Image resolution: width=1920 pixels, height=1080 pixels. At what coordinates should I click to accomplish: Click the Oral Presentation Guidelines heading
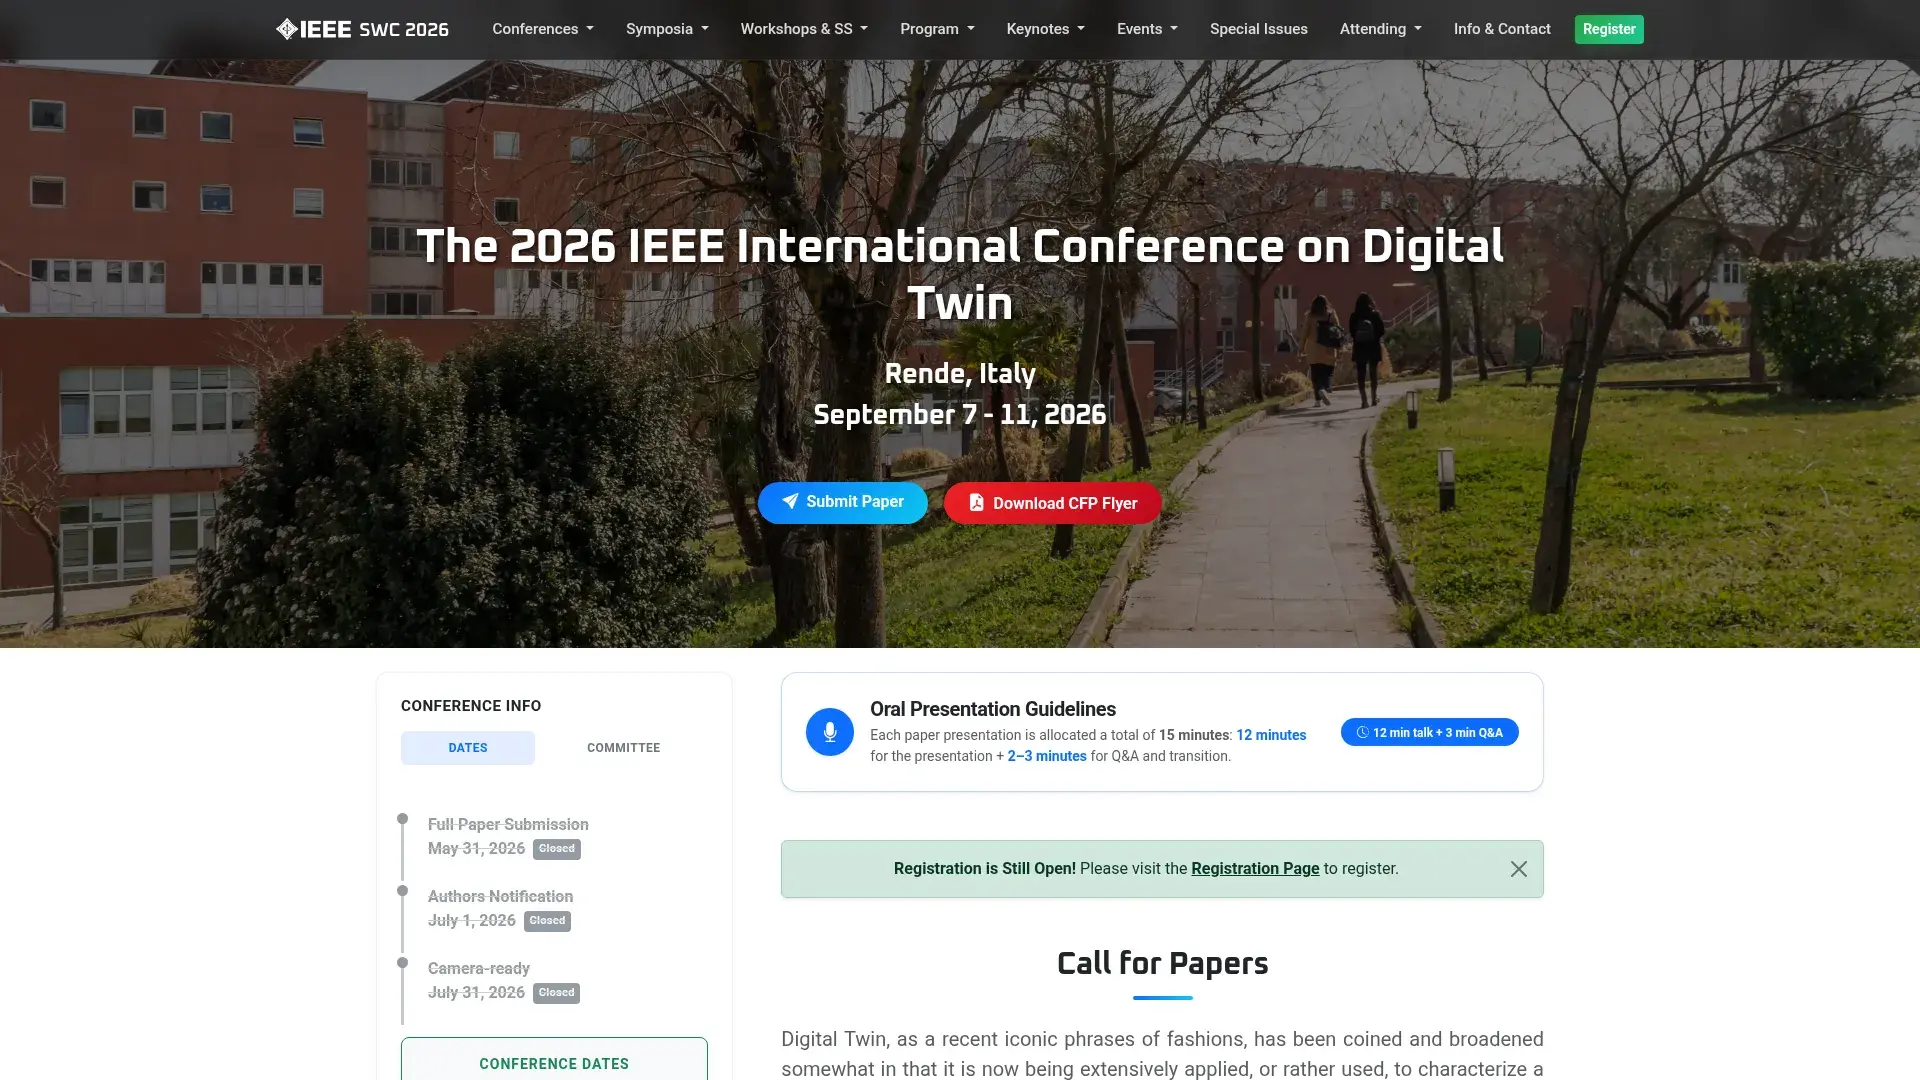[993, 709]
